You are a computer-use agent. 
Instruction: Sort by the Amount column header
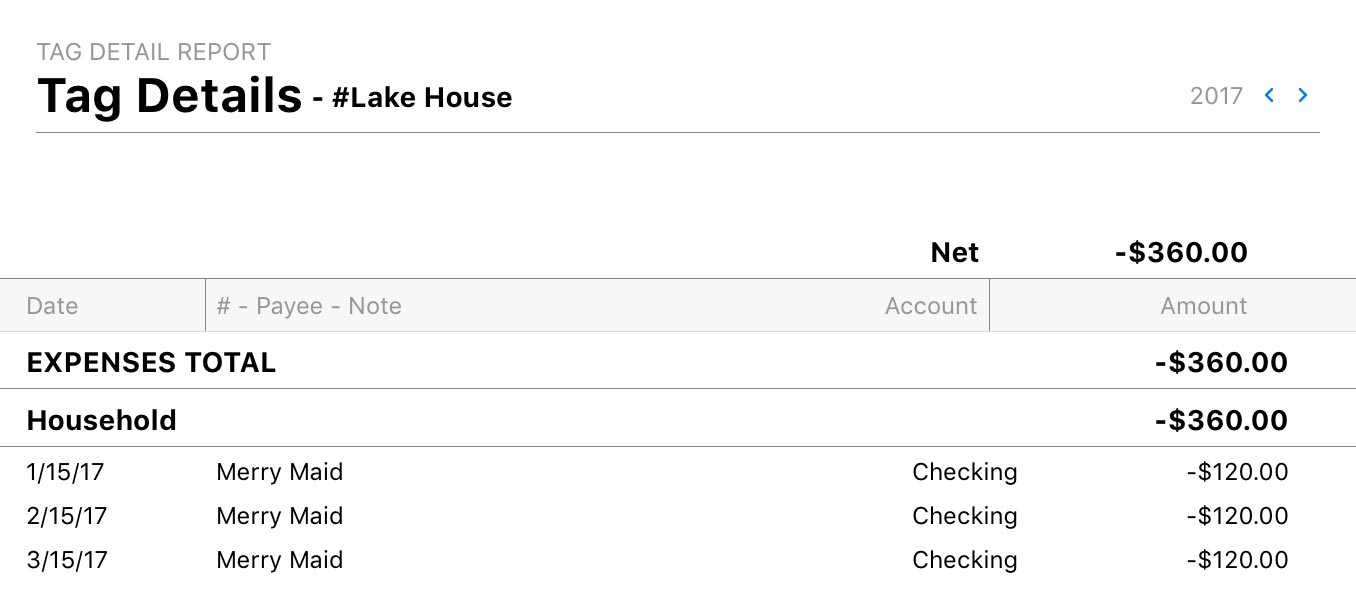[x=1203, y=306]
